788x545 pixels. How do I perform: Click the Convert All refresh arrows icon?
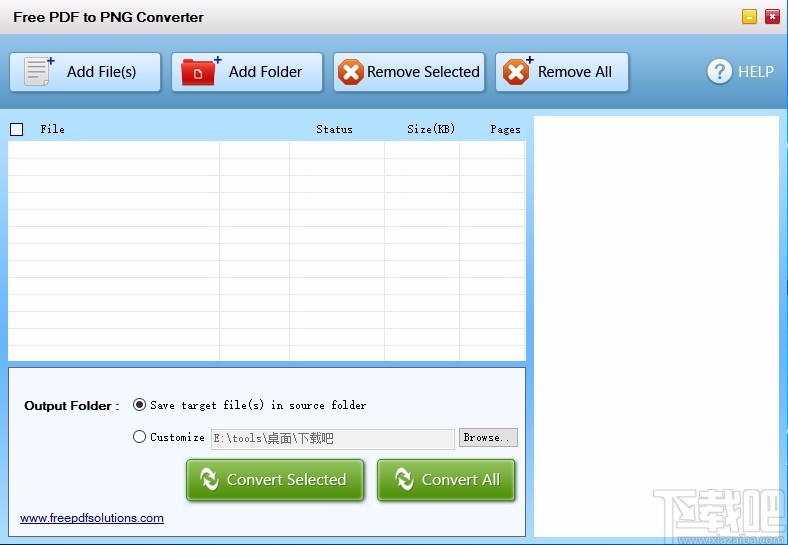click(x=404, y=479)
